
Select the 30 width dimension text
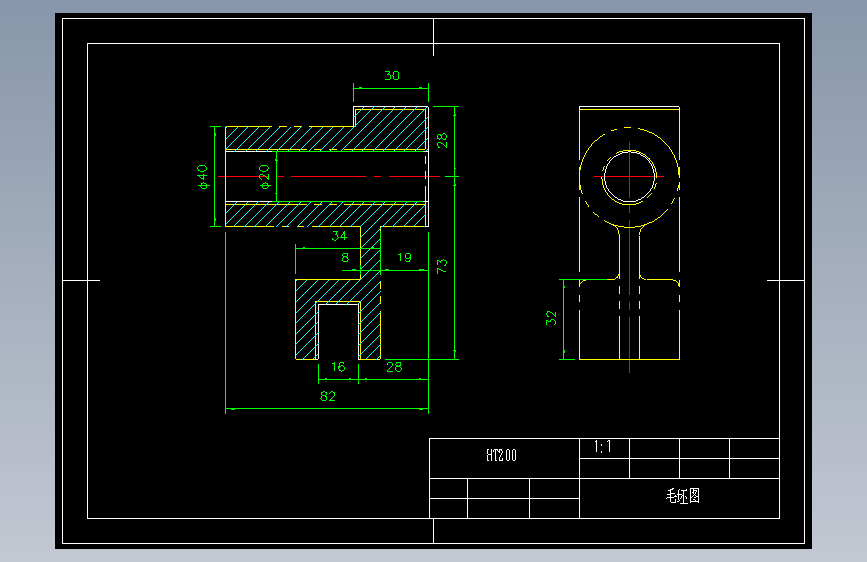(391, 75)
